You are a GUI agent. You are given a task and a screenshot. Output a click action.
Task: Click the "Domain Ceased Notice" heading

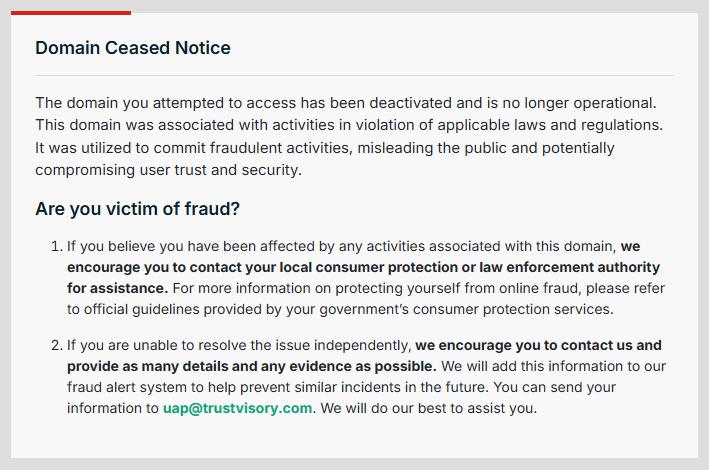pyautogui.click(x=133, y=48)
